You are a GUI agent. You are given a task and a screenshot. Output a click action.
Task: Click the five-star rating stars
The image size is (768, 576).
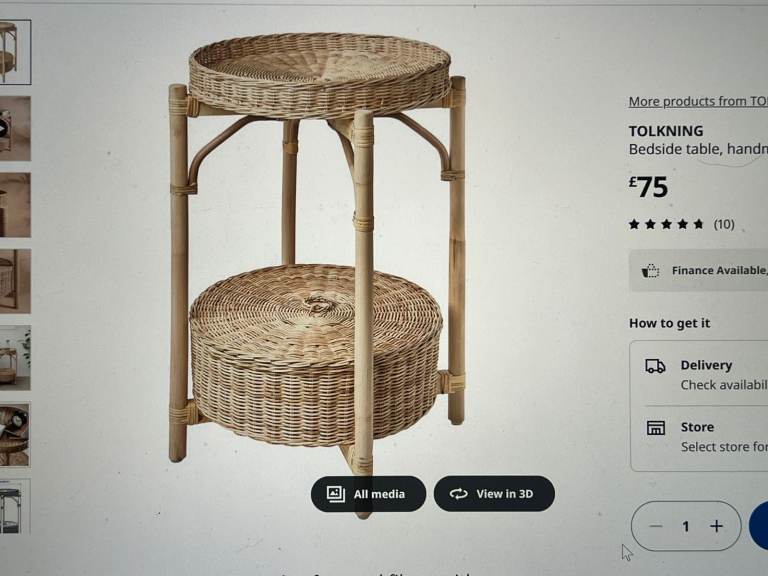click(666, 224)
